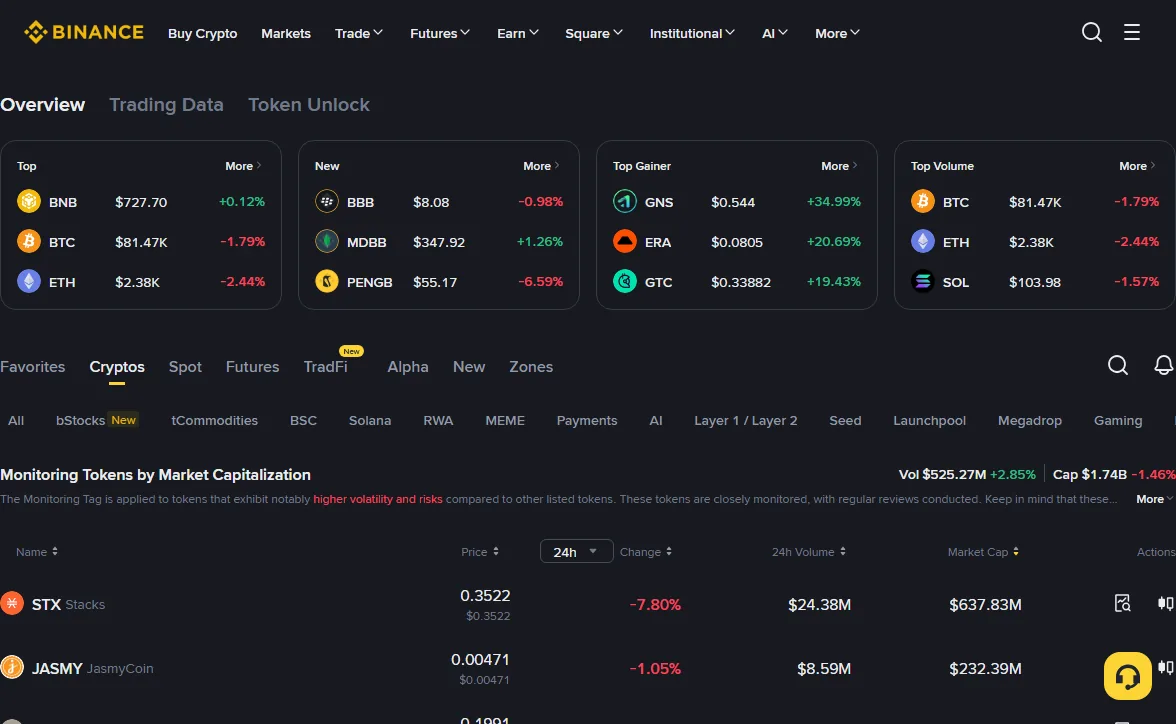This screenshot has width=1176, height=724.
Task: Open Buy Crypto link
Action: point(202,33)
